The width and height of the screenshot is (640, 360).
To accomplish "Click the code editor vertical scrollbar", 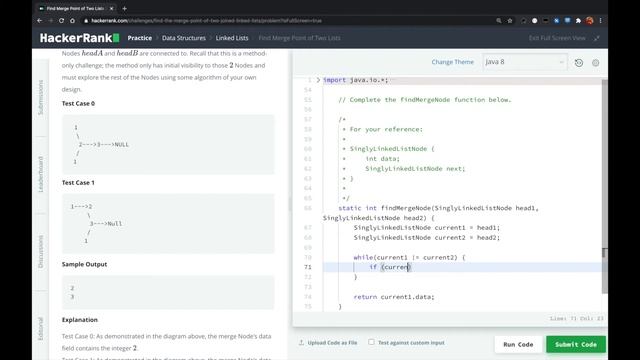I will [x=604, y=186].
